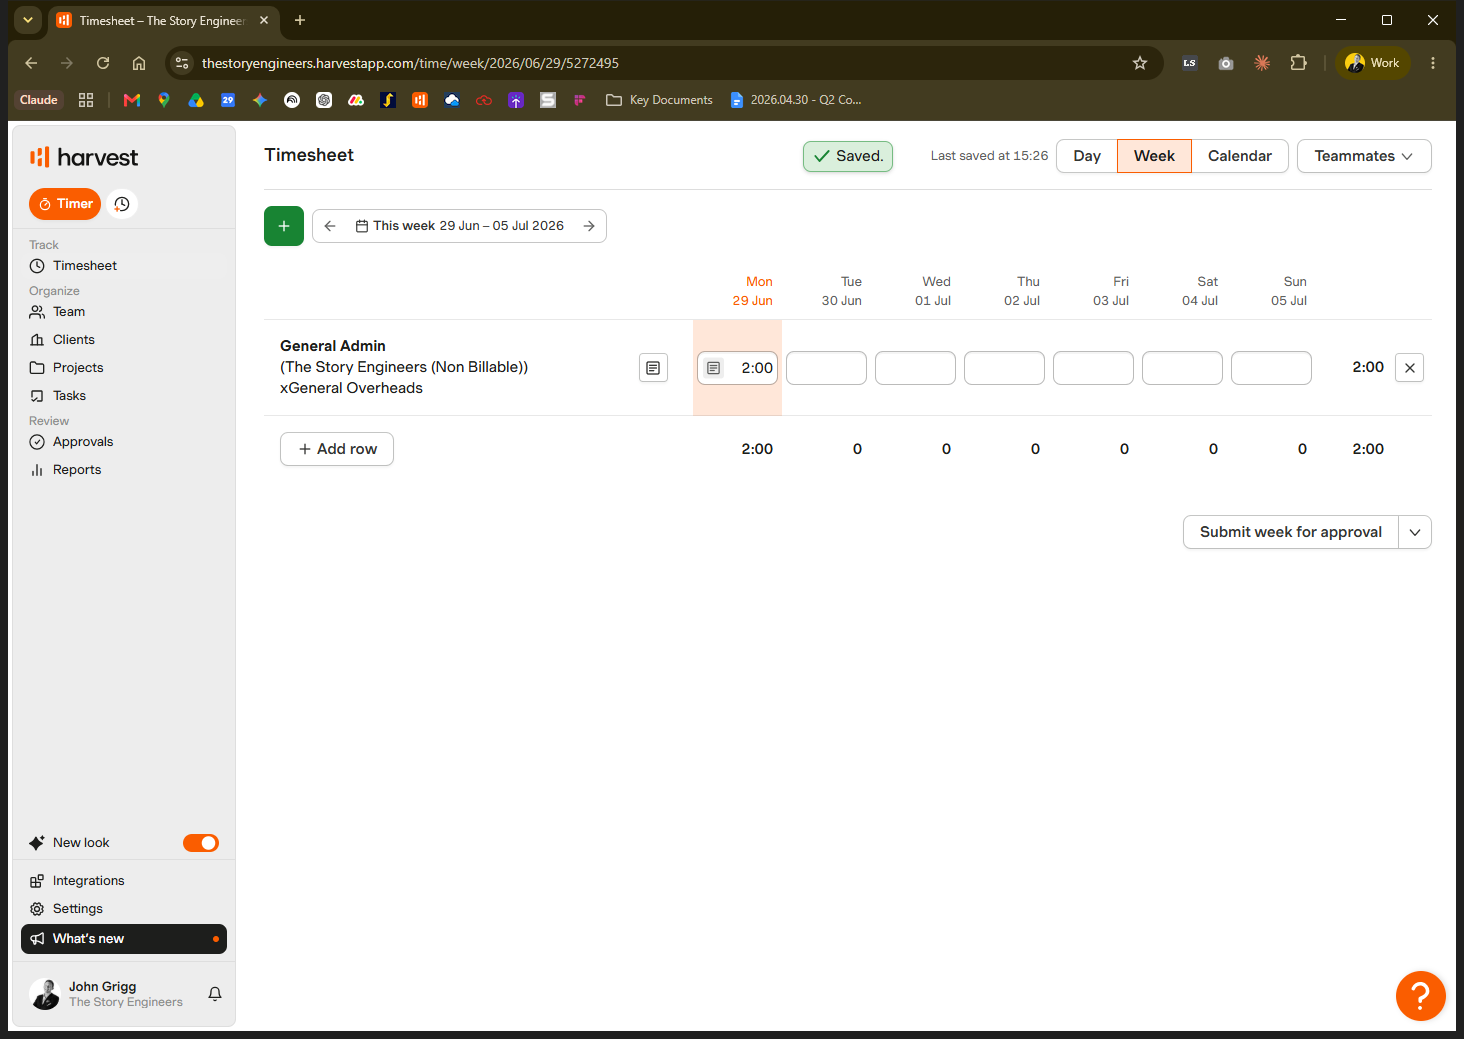Screen dimensions: 1464x1039
Task: Open the Google Maps bookmark icon
Action: [x=164, y=100]
